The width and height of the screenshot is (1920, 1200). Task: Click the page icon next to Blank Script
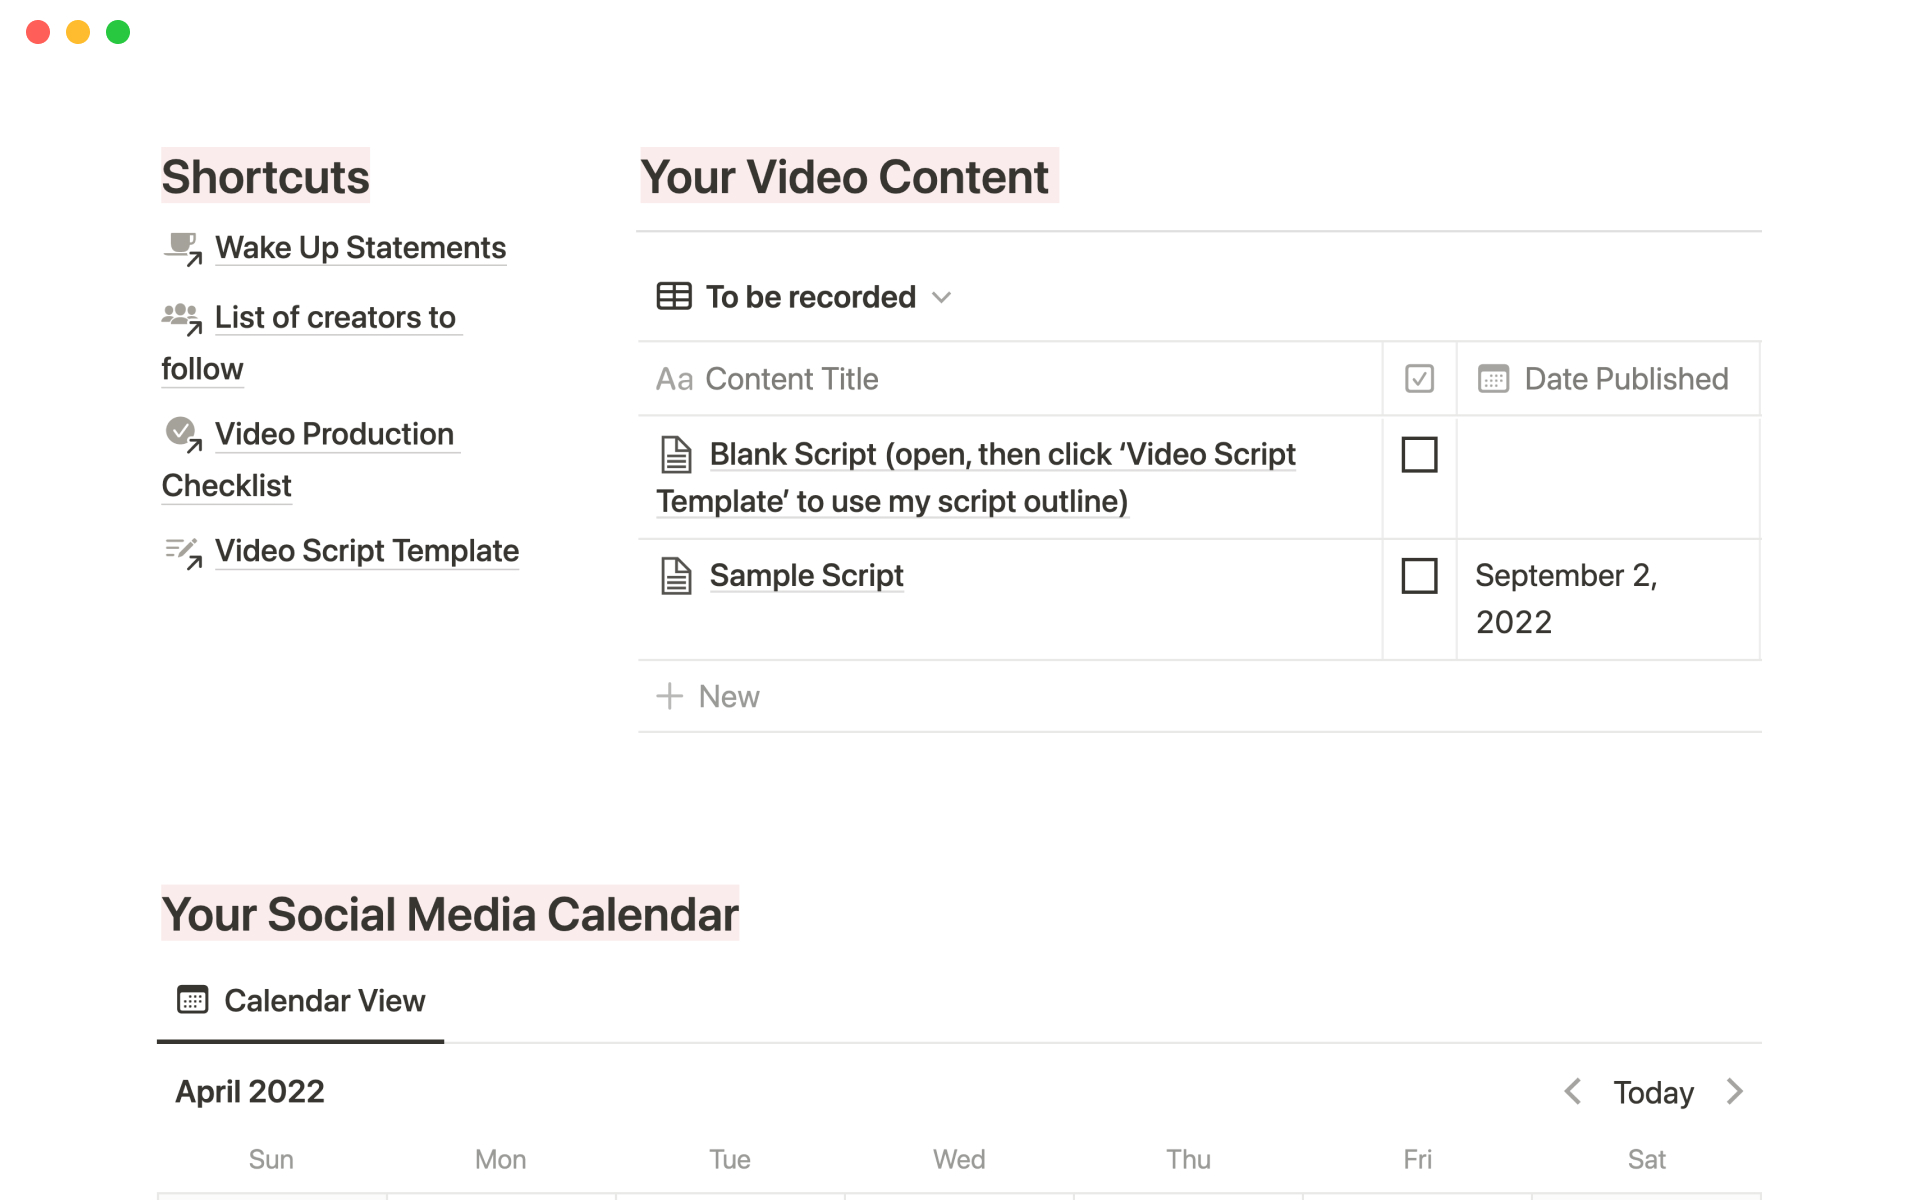(676, 455)
